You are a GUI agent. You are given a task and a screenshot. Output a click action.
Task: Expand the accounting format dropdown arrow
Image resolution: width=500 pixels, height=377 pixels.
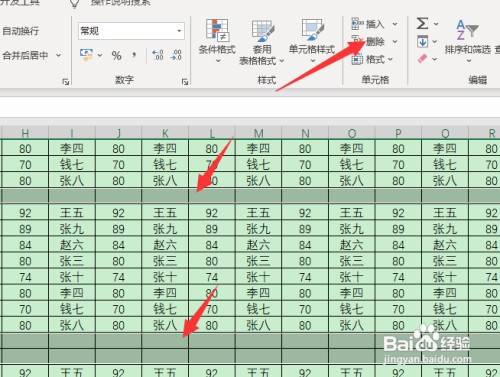(x=99, y=55)
